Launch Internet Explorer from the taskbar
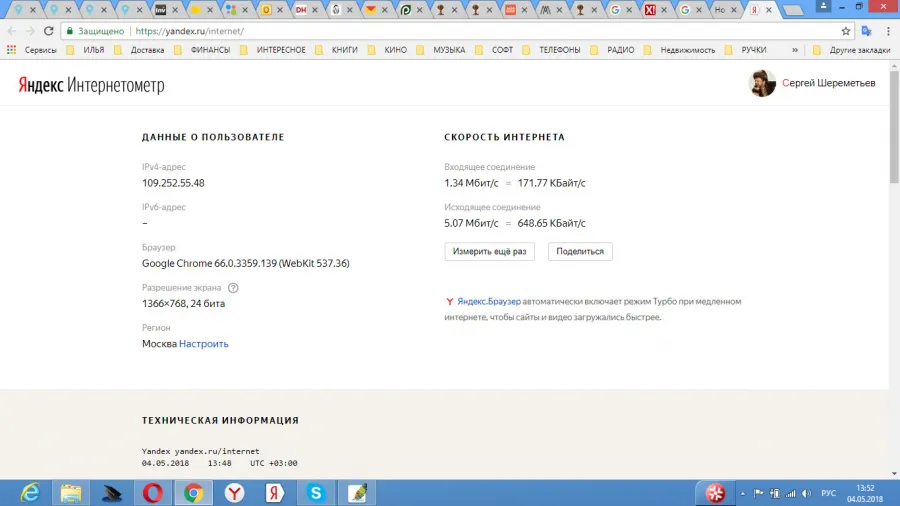The height and width of the screenshot is (506, 900). [x=30, y=493]
